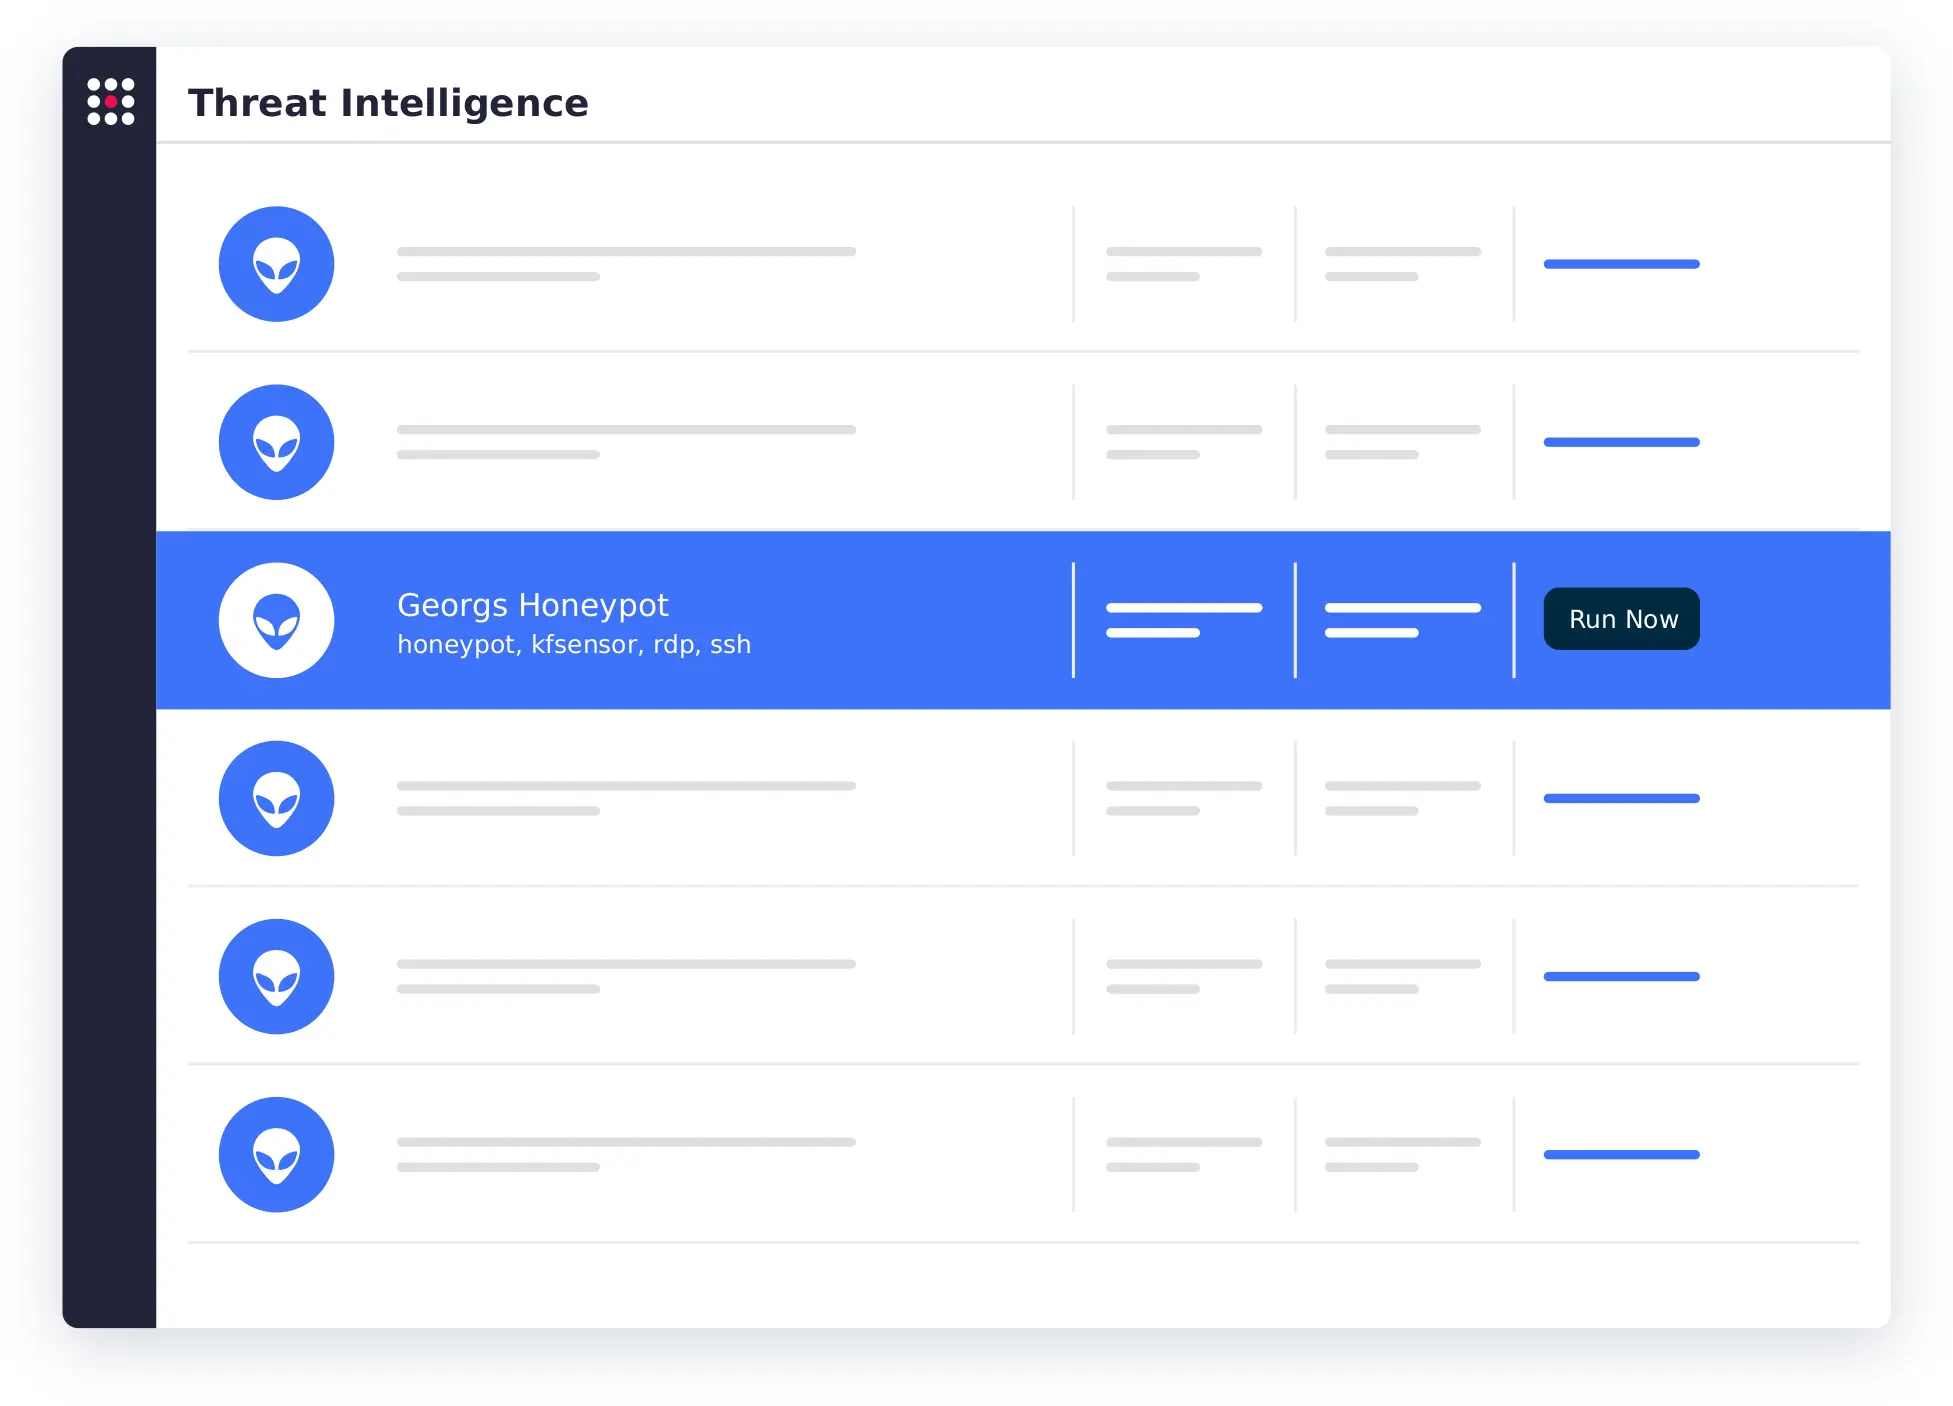
Task: Click the honeypot, kfsensor, rdp, ssh tags
Action: (573, 645)
